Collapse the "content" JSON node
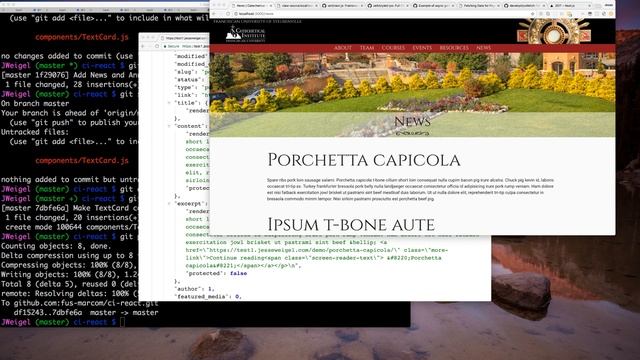The height and width of the screenshot is (360, 640). point(169,126)
